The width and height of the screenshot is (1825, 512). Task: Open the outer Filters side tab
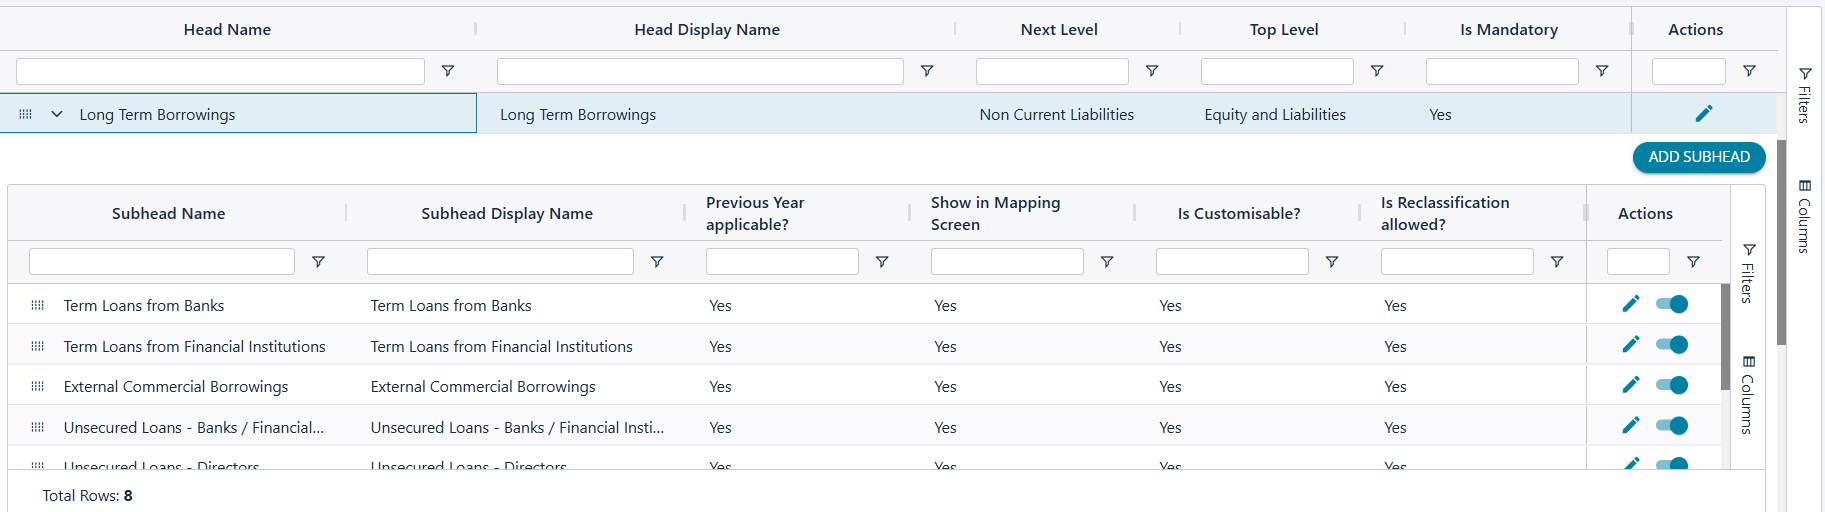pyautogui.click(x=1805, y=96)
